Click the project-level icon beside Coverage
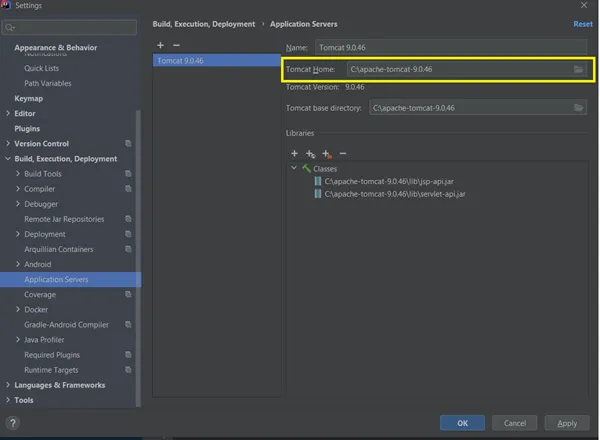The width and height of the screenshot is (600, 440). [x=128, y=294]
